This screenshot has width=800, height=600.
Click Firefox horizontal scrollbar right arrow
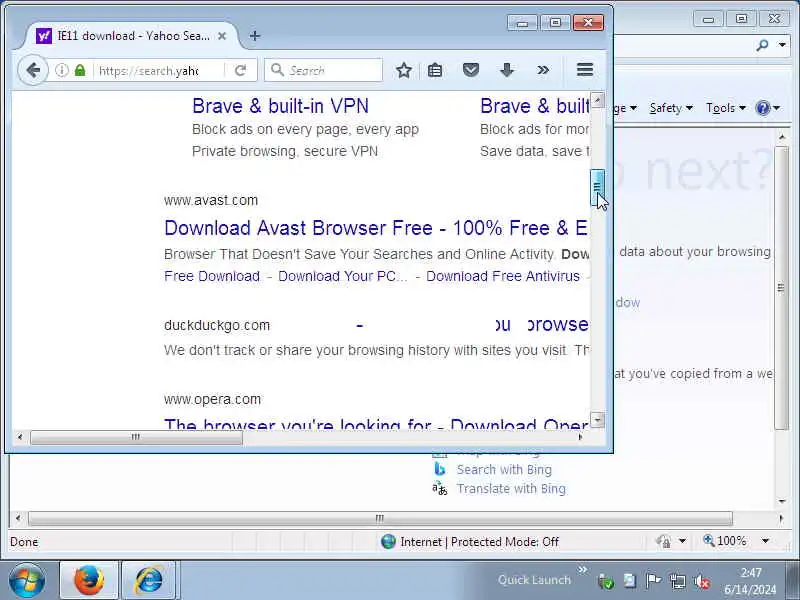[x=580, y=437]
